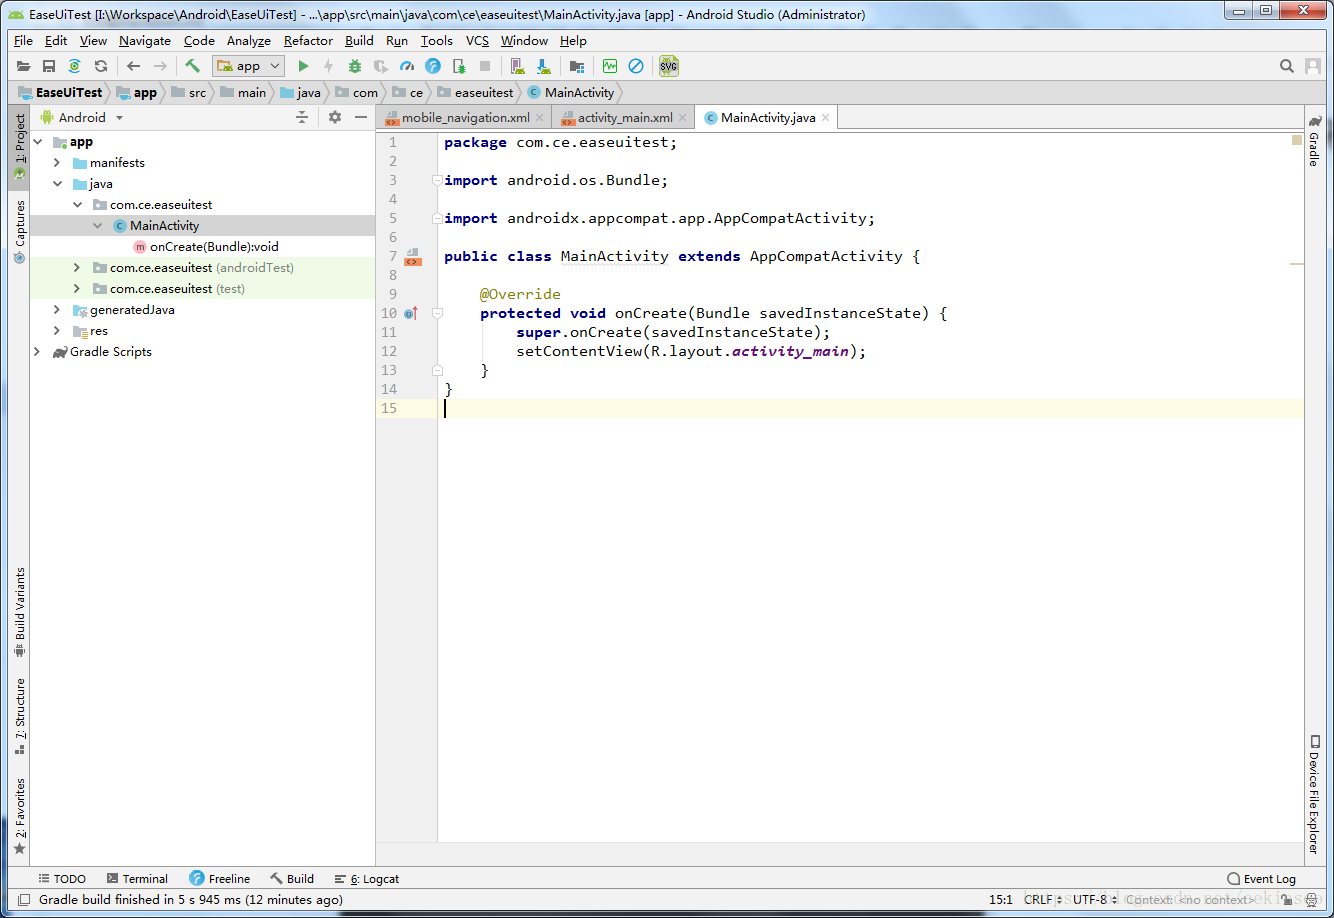The height and width of the screenshot is (918, 1334).
Task: Click the override gutter marker on line 10
Action: [411, 313]
